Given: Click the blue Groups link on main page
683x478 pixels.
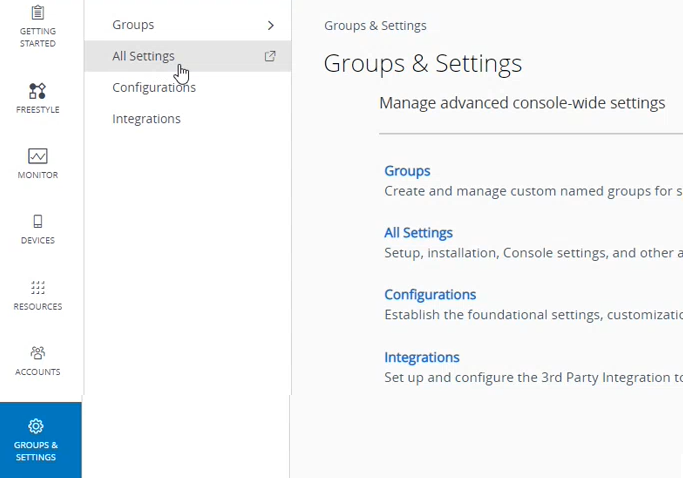Looking at the screenshot, I should [407, 171].
